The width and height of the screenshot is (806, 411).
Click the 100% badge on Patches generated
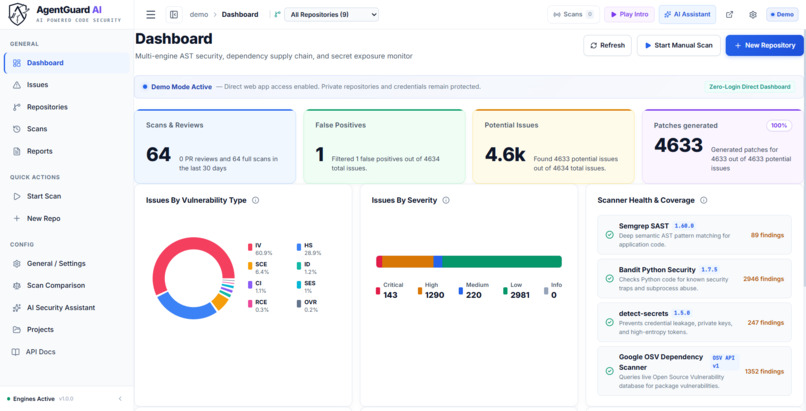click(x=779, y=125)
